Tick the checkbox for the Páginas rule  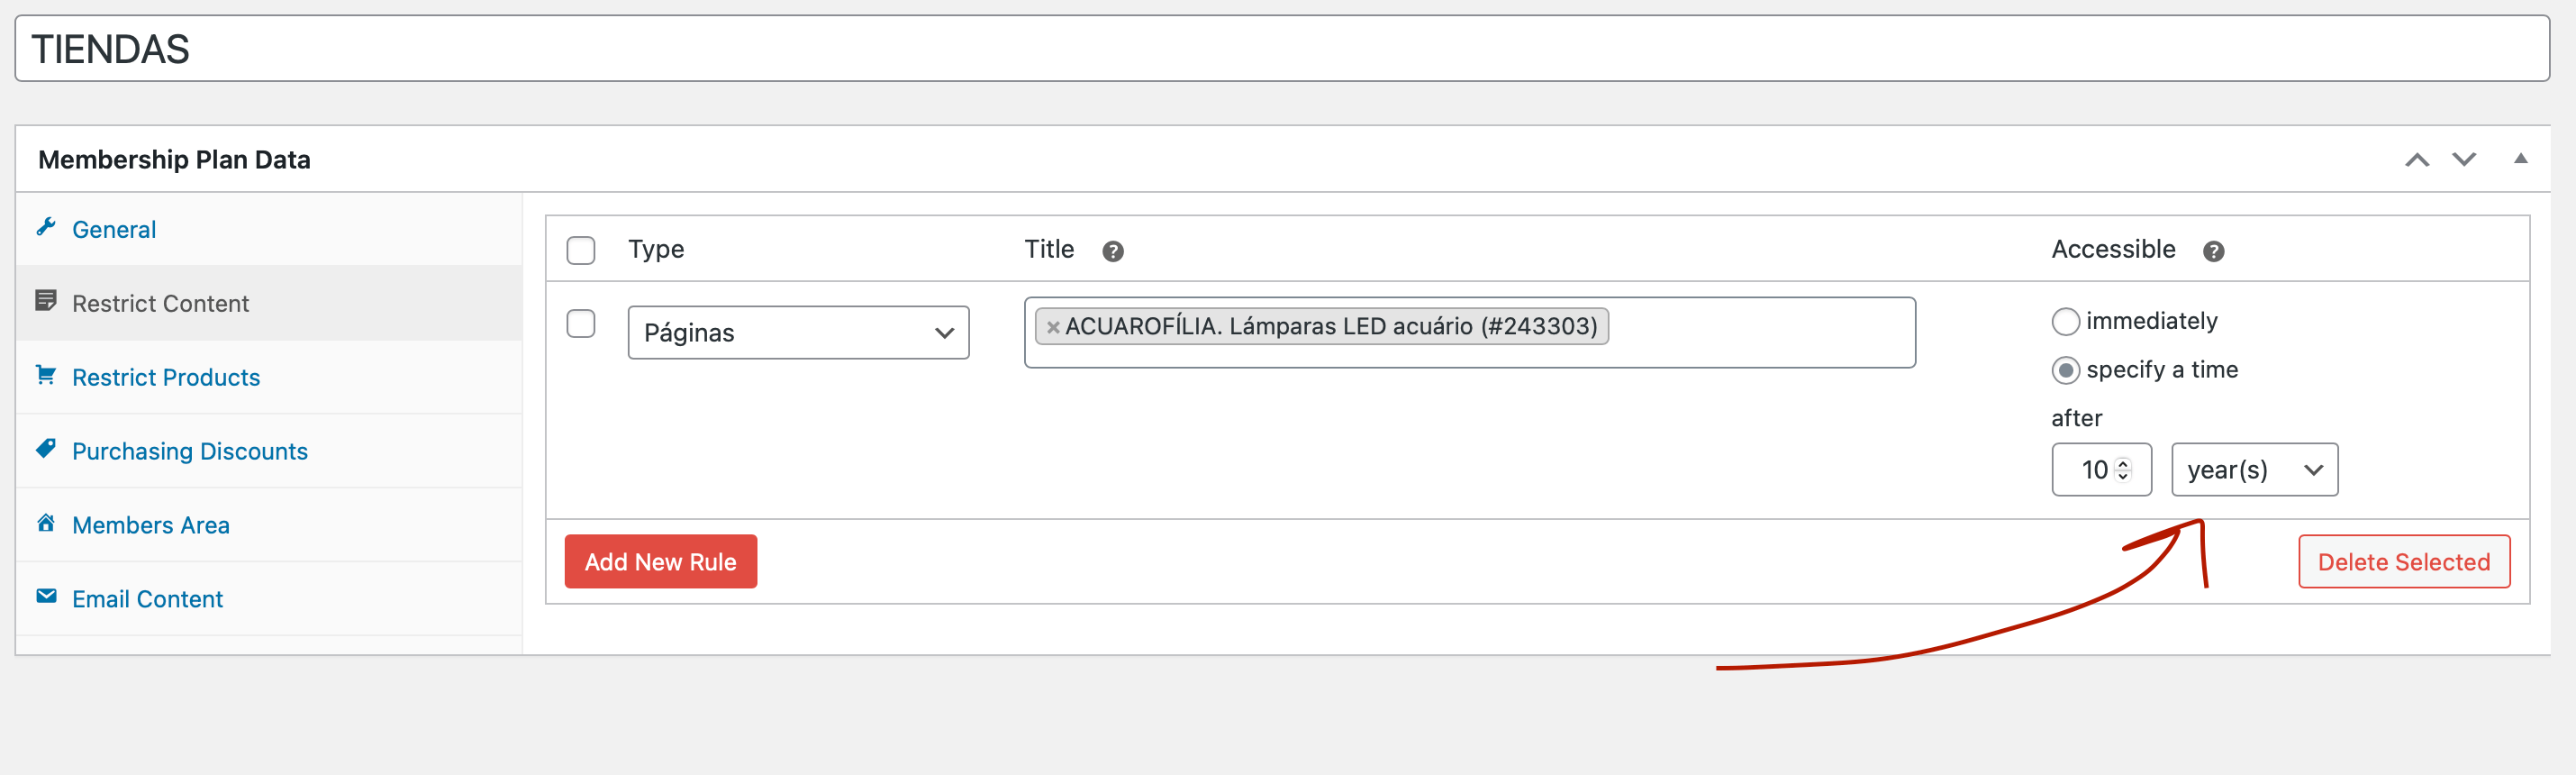[581, 324]
